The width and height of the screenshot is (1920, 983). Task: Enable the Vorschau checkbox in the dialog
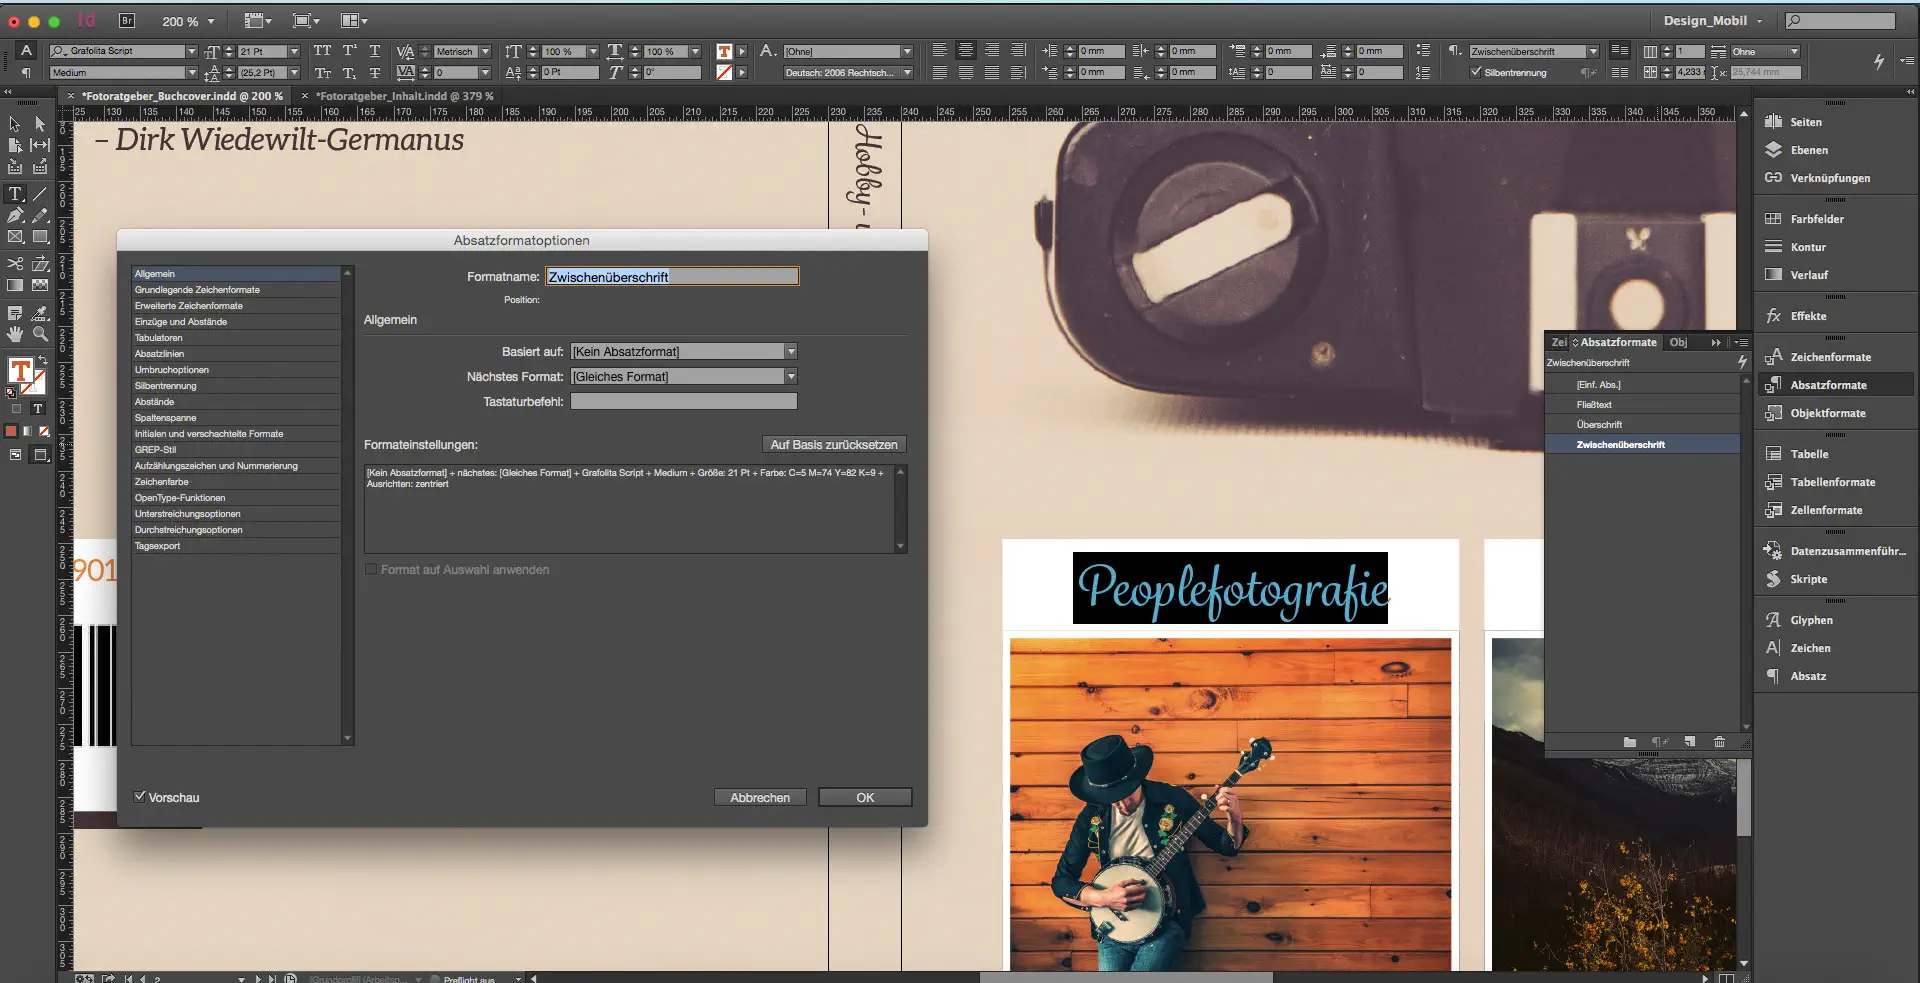140,797
